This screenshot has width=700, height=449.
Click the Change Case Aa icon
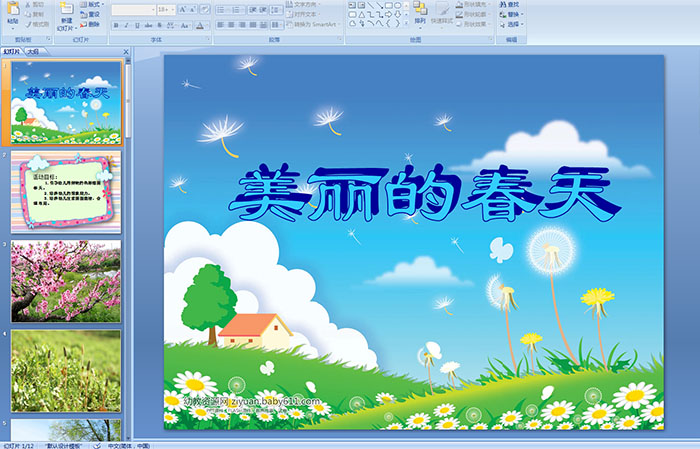click(x=185, y=25)
